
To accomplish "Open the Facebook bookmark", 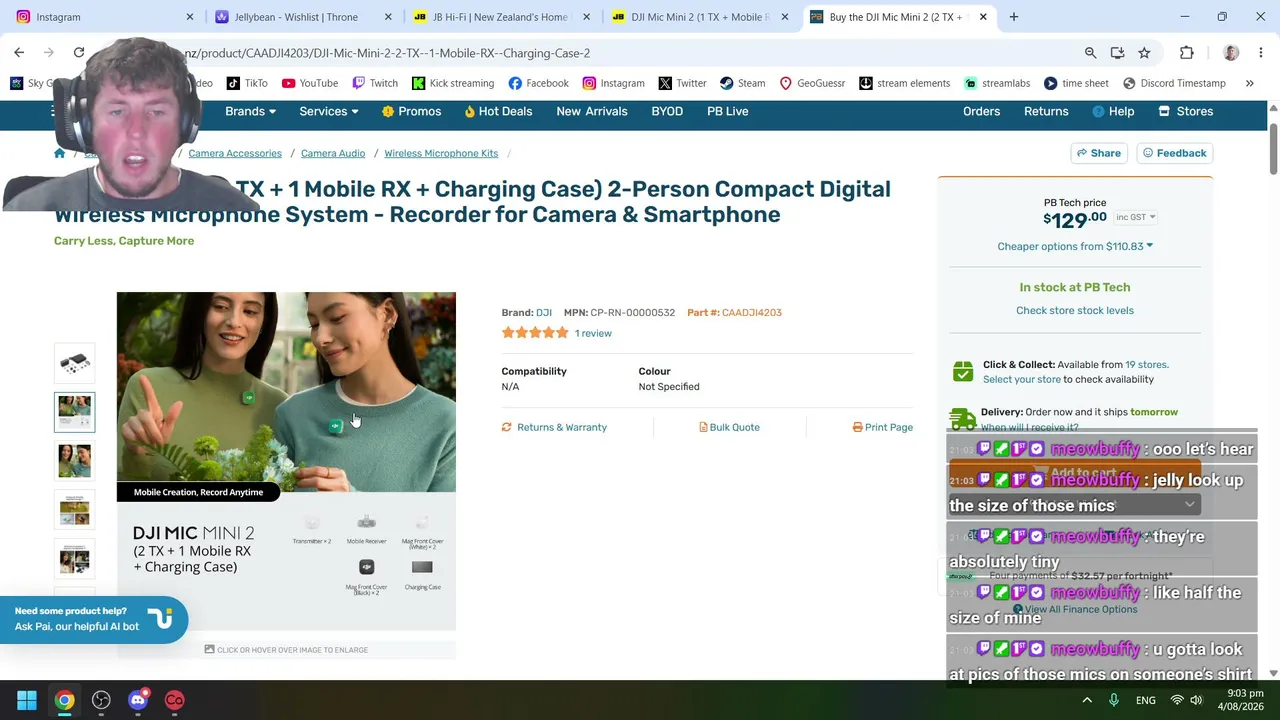I will [x=538, y=83].
